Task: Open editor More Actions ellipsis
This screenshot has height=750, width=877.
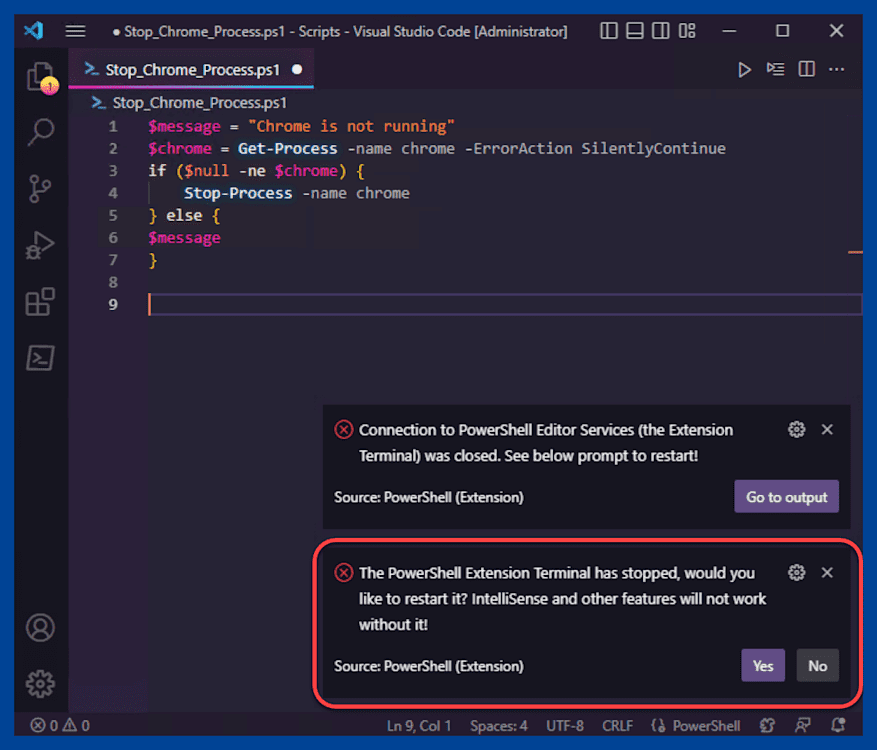Action: pos(837,69)
